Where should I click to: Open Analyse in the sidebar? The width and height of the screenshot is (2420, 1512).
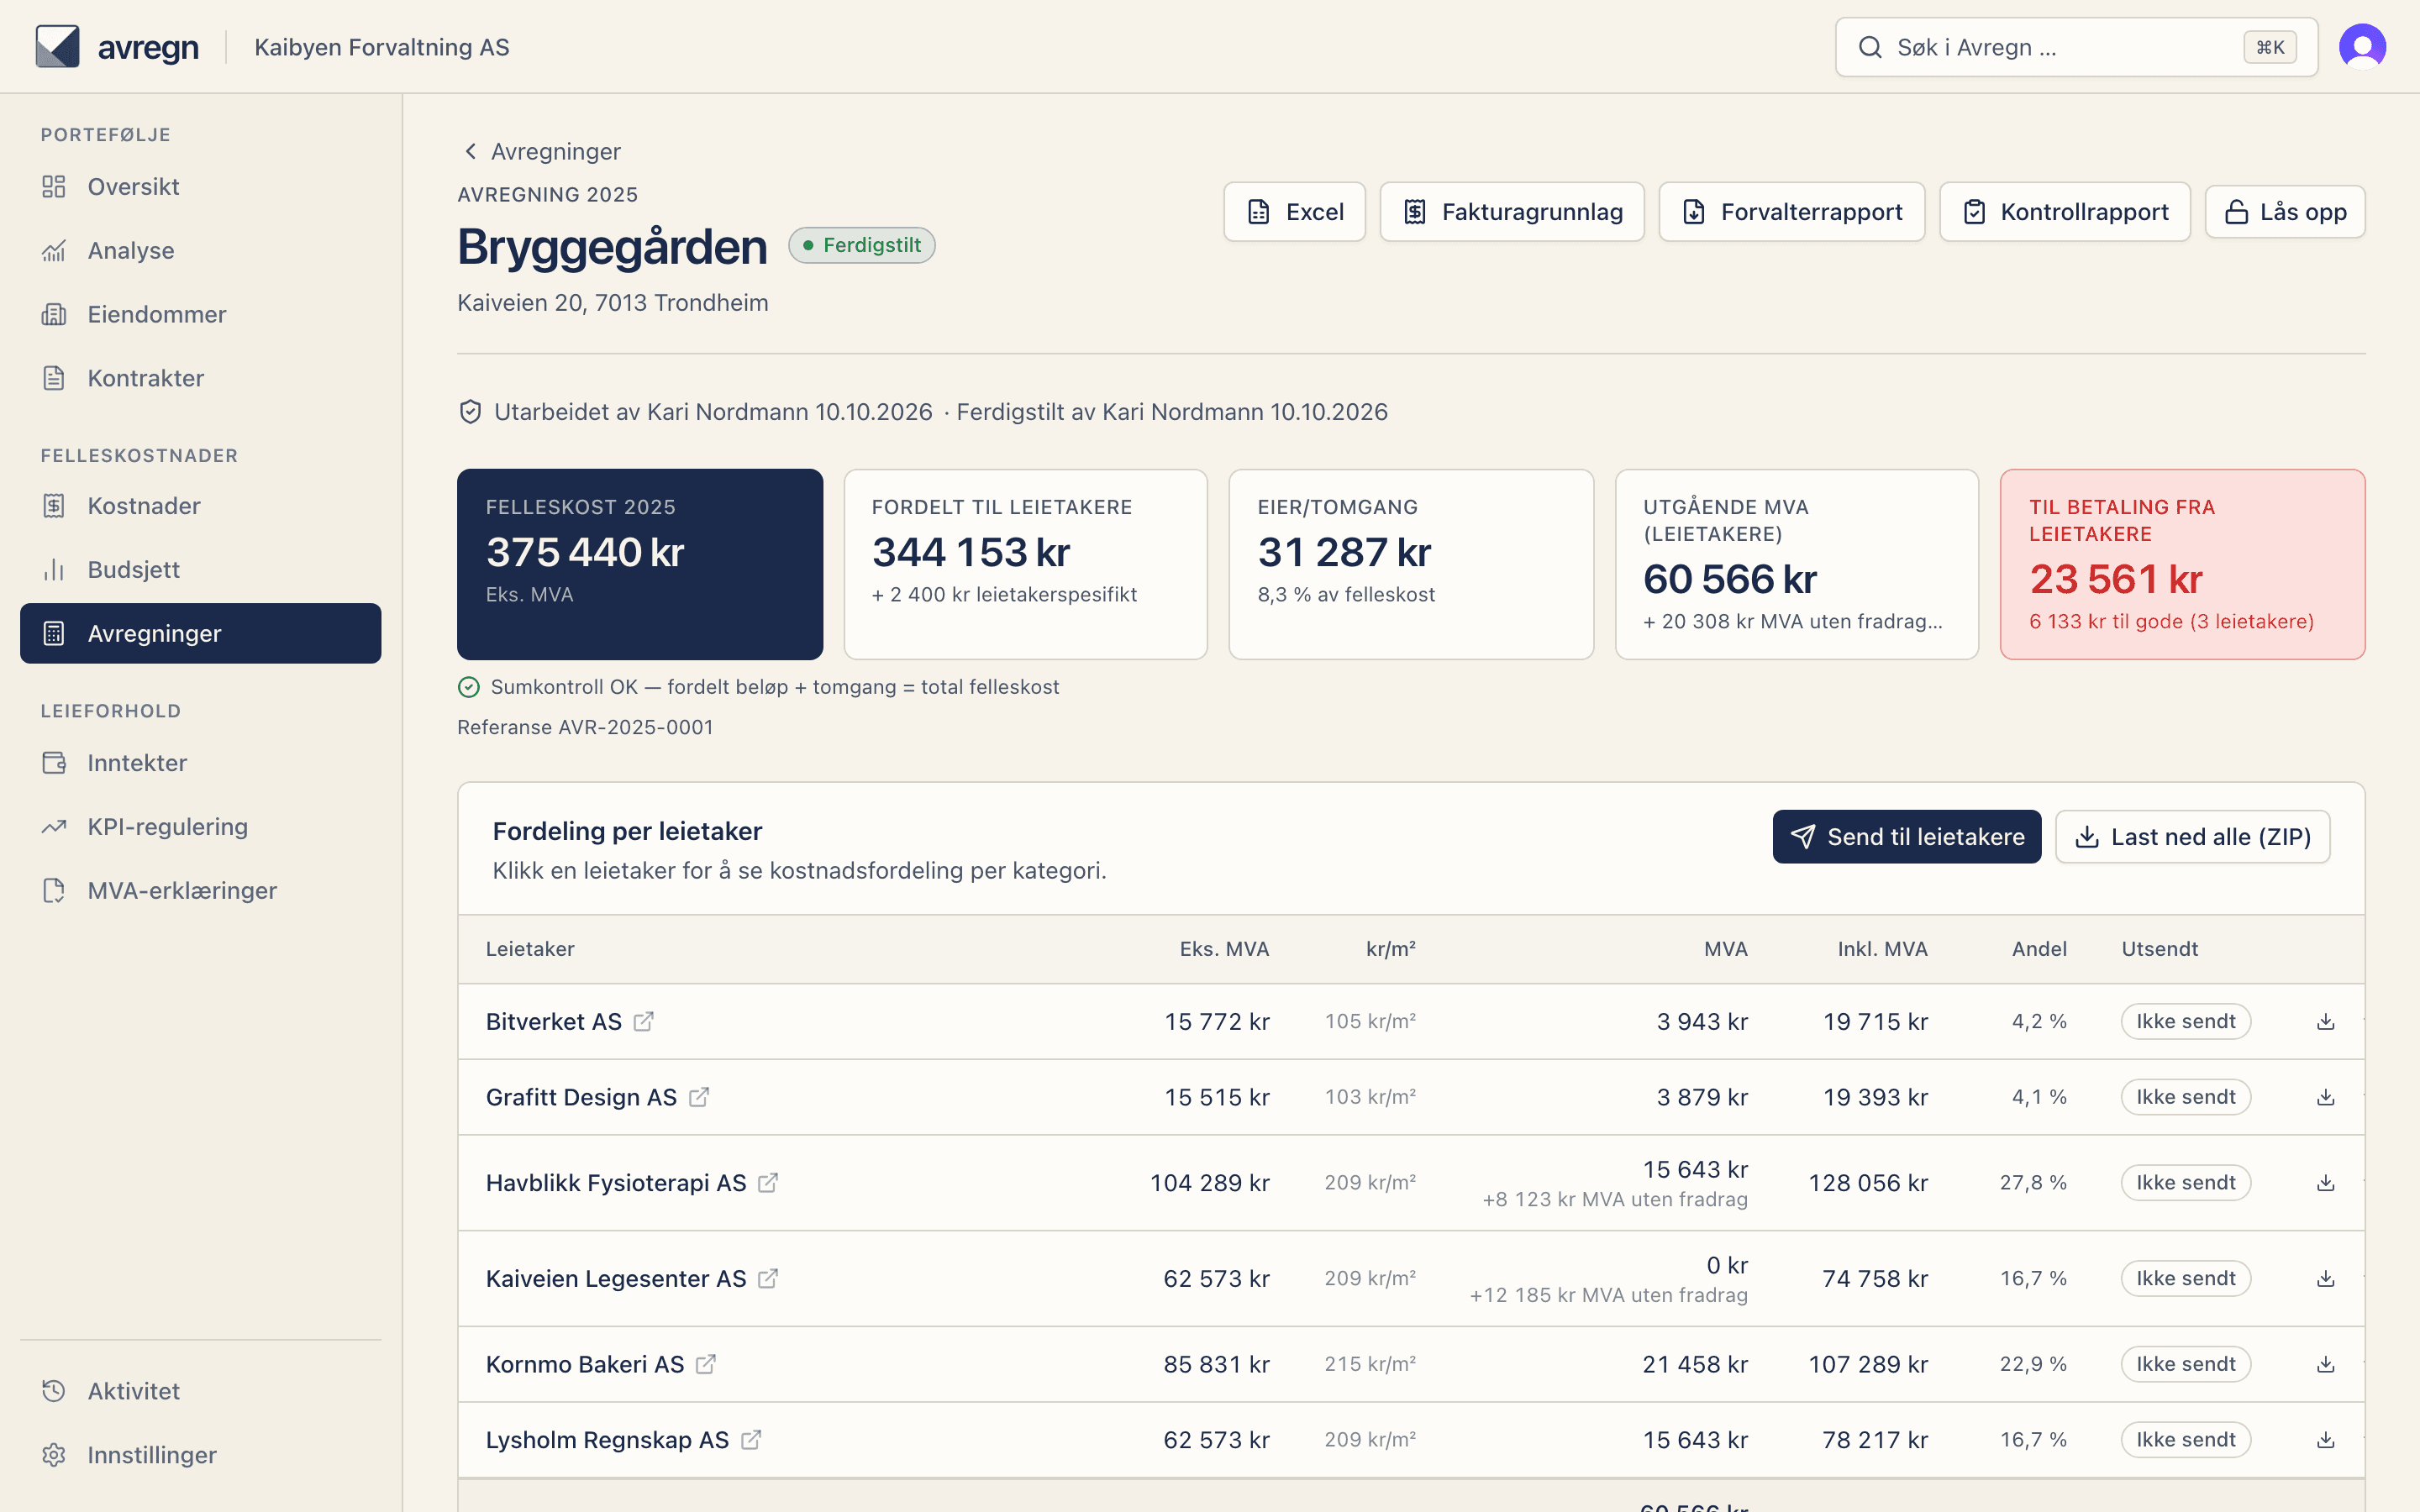tap(200, 251)
